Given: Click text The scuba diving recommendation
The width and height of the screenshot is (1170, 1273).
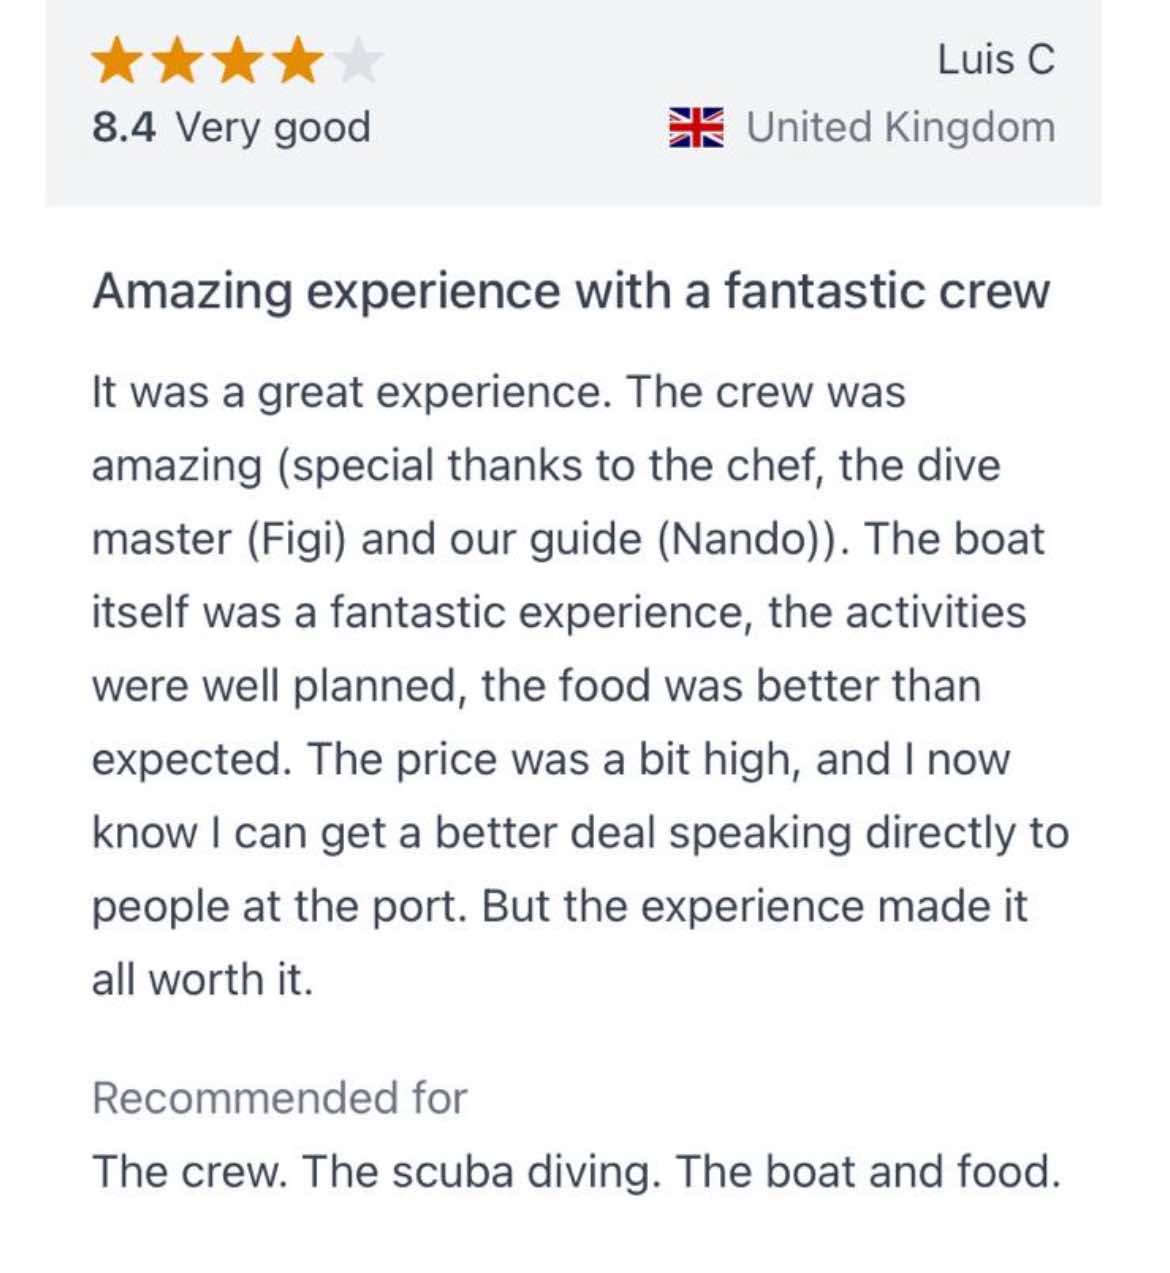Looking at the screenshot, I should pyautogui.click(x=481, y=1172).
